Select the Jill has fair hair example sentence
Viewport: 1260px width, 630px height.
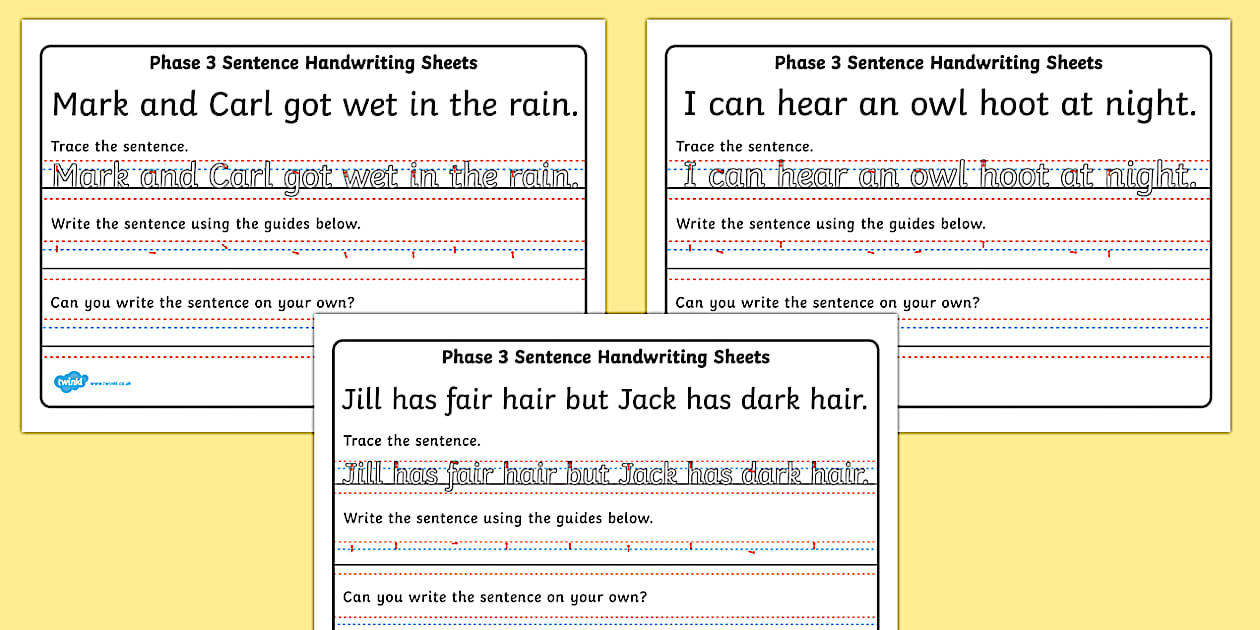pyautogui.click(x=605, y=398)
